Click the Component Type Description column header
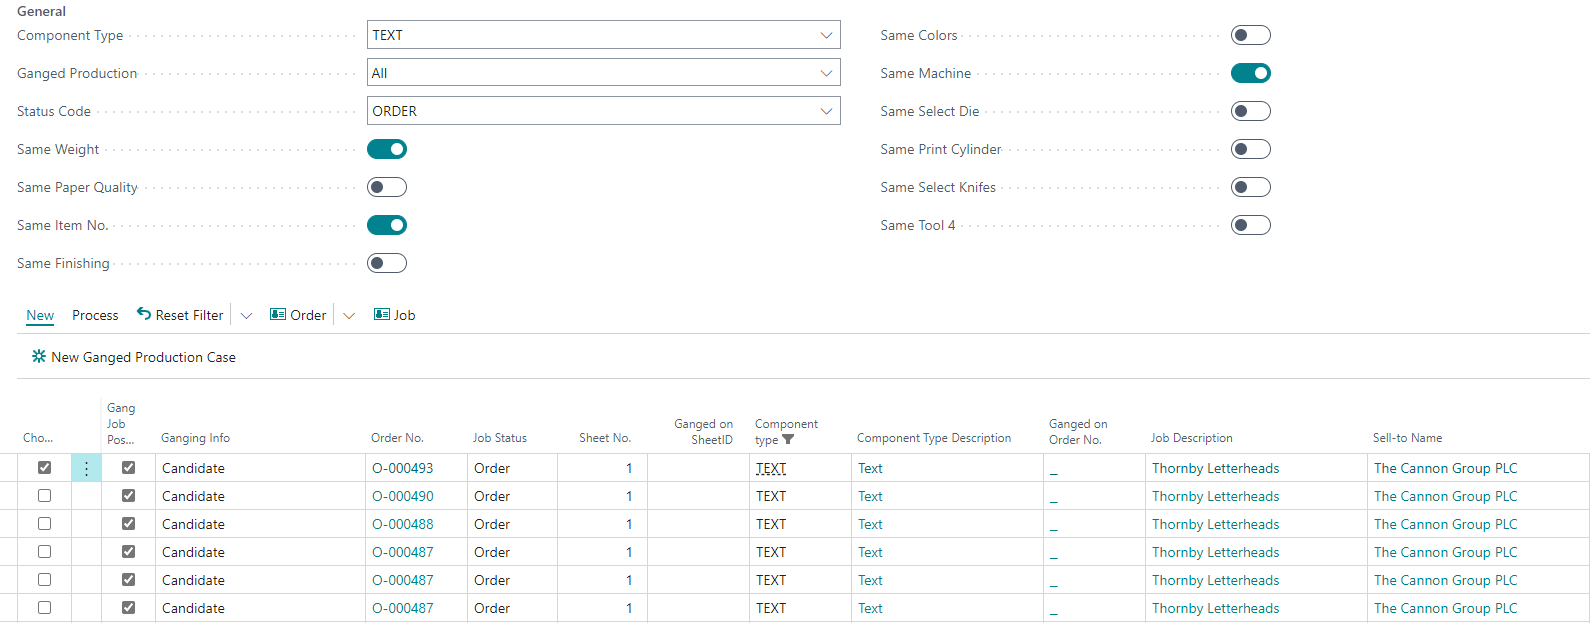 934,438
